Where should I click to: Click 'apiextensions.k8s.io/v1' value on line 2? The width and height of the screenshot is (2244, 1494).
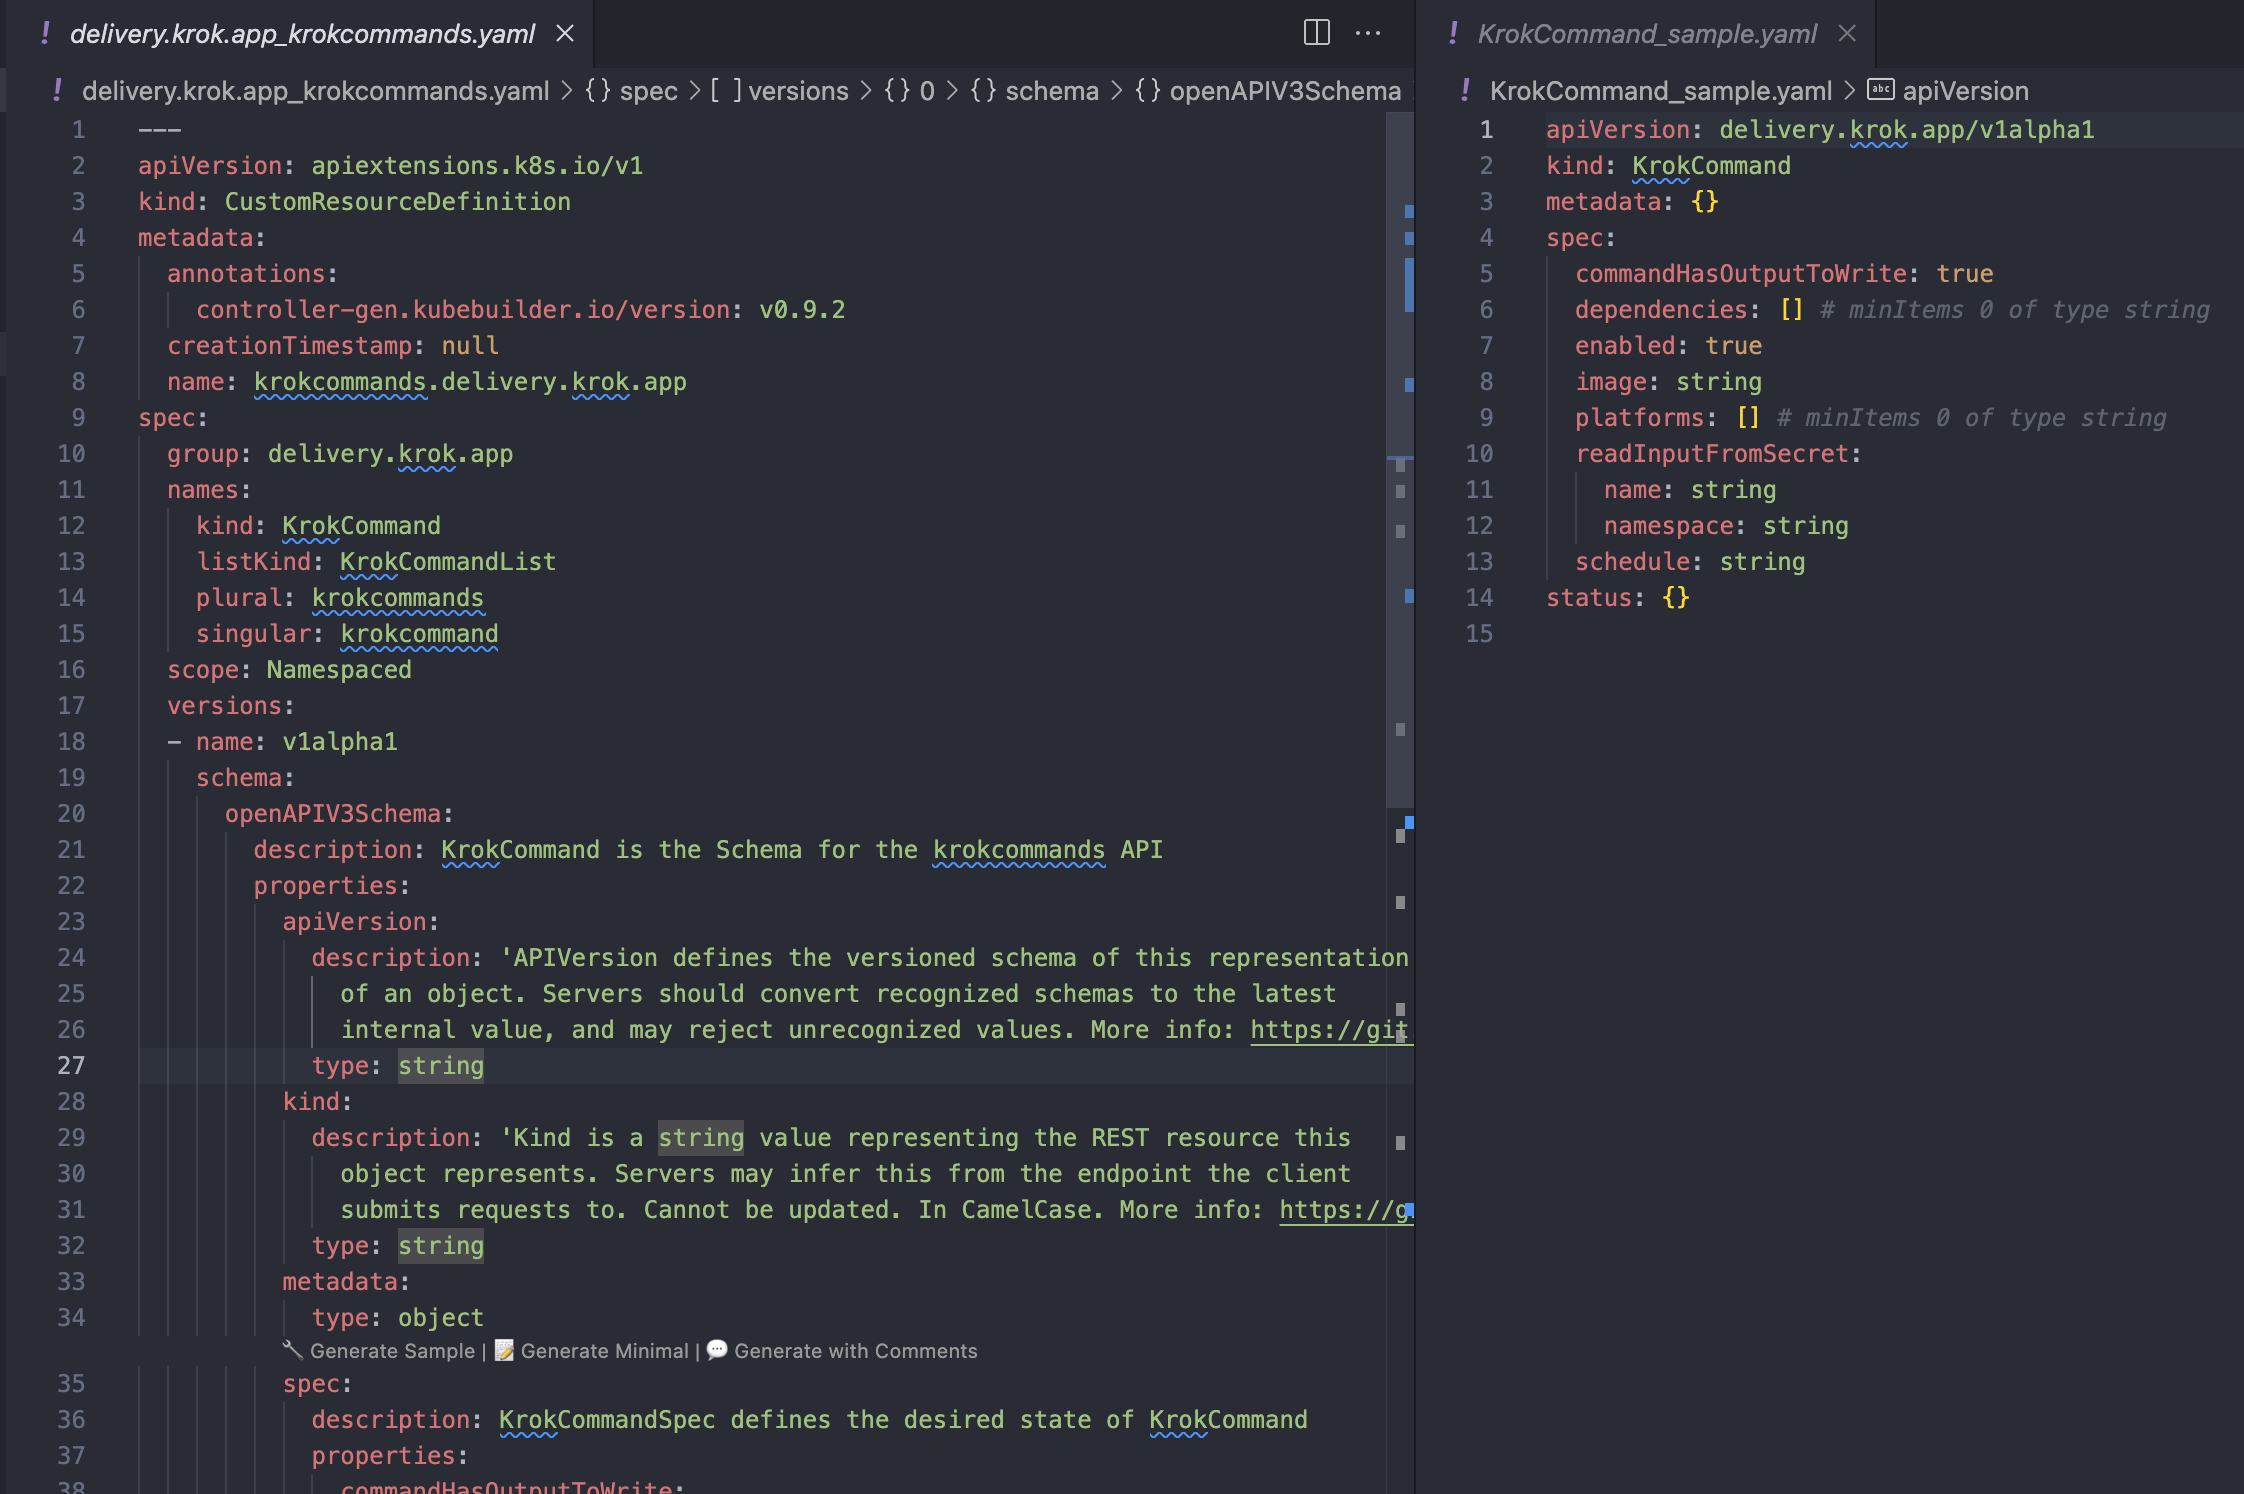point(477,166)
